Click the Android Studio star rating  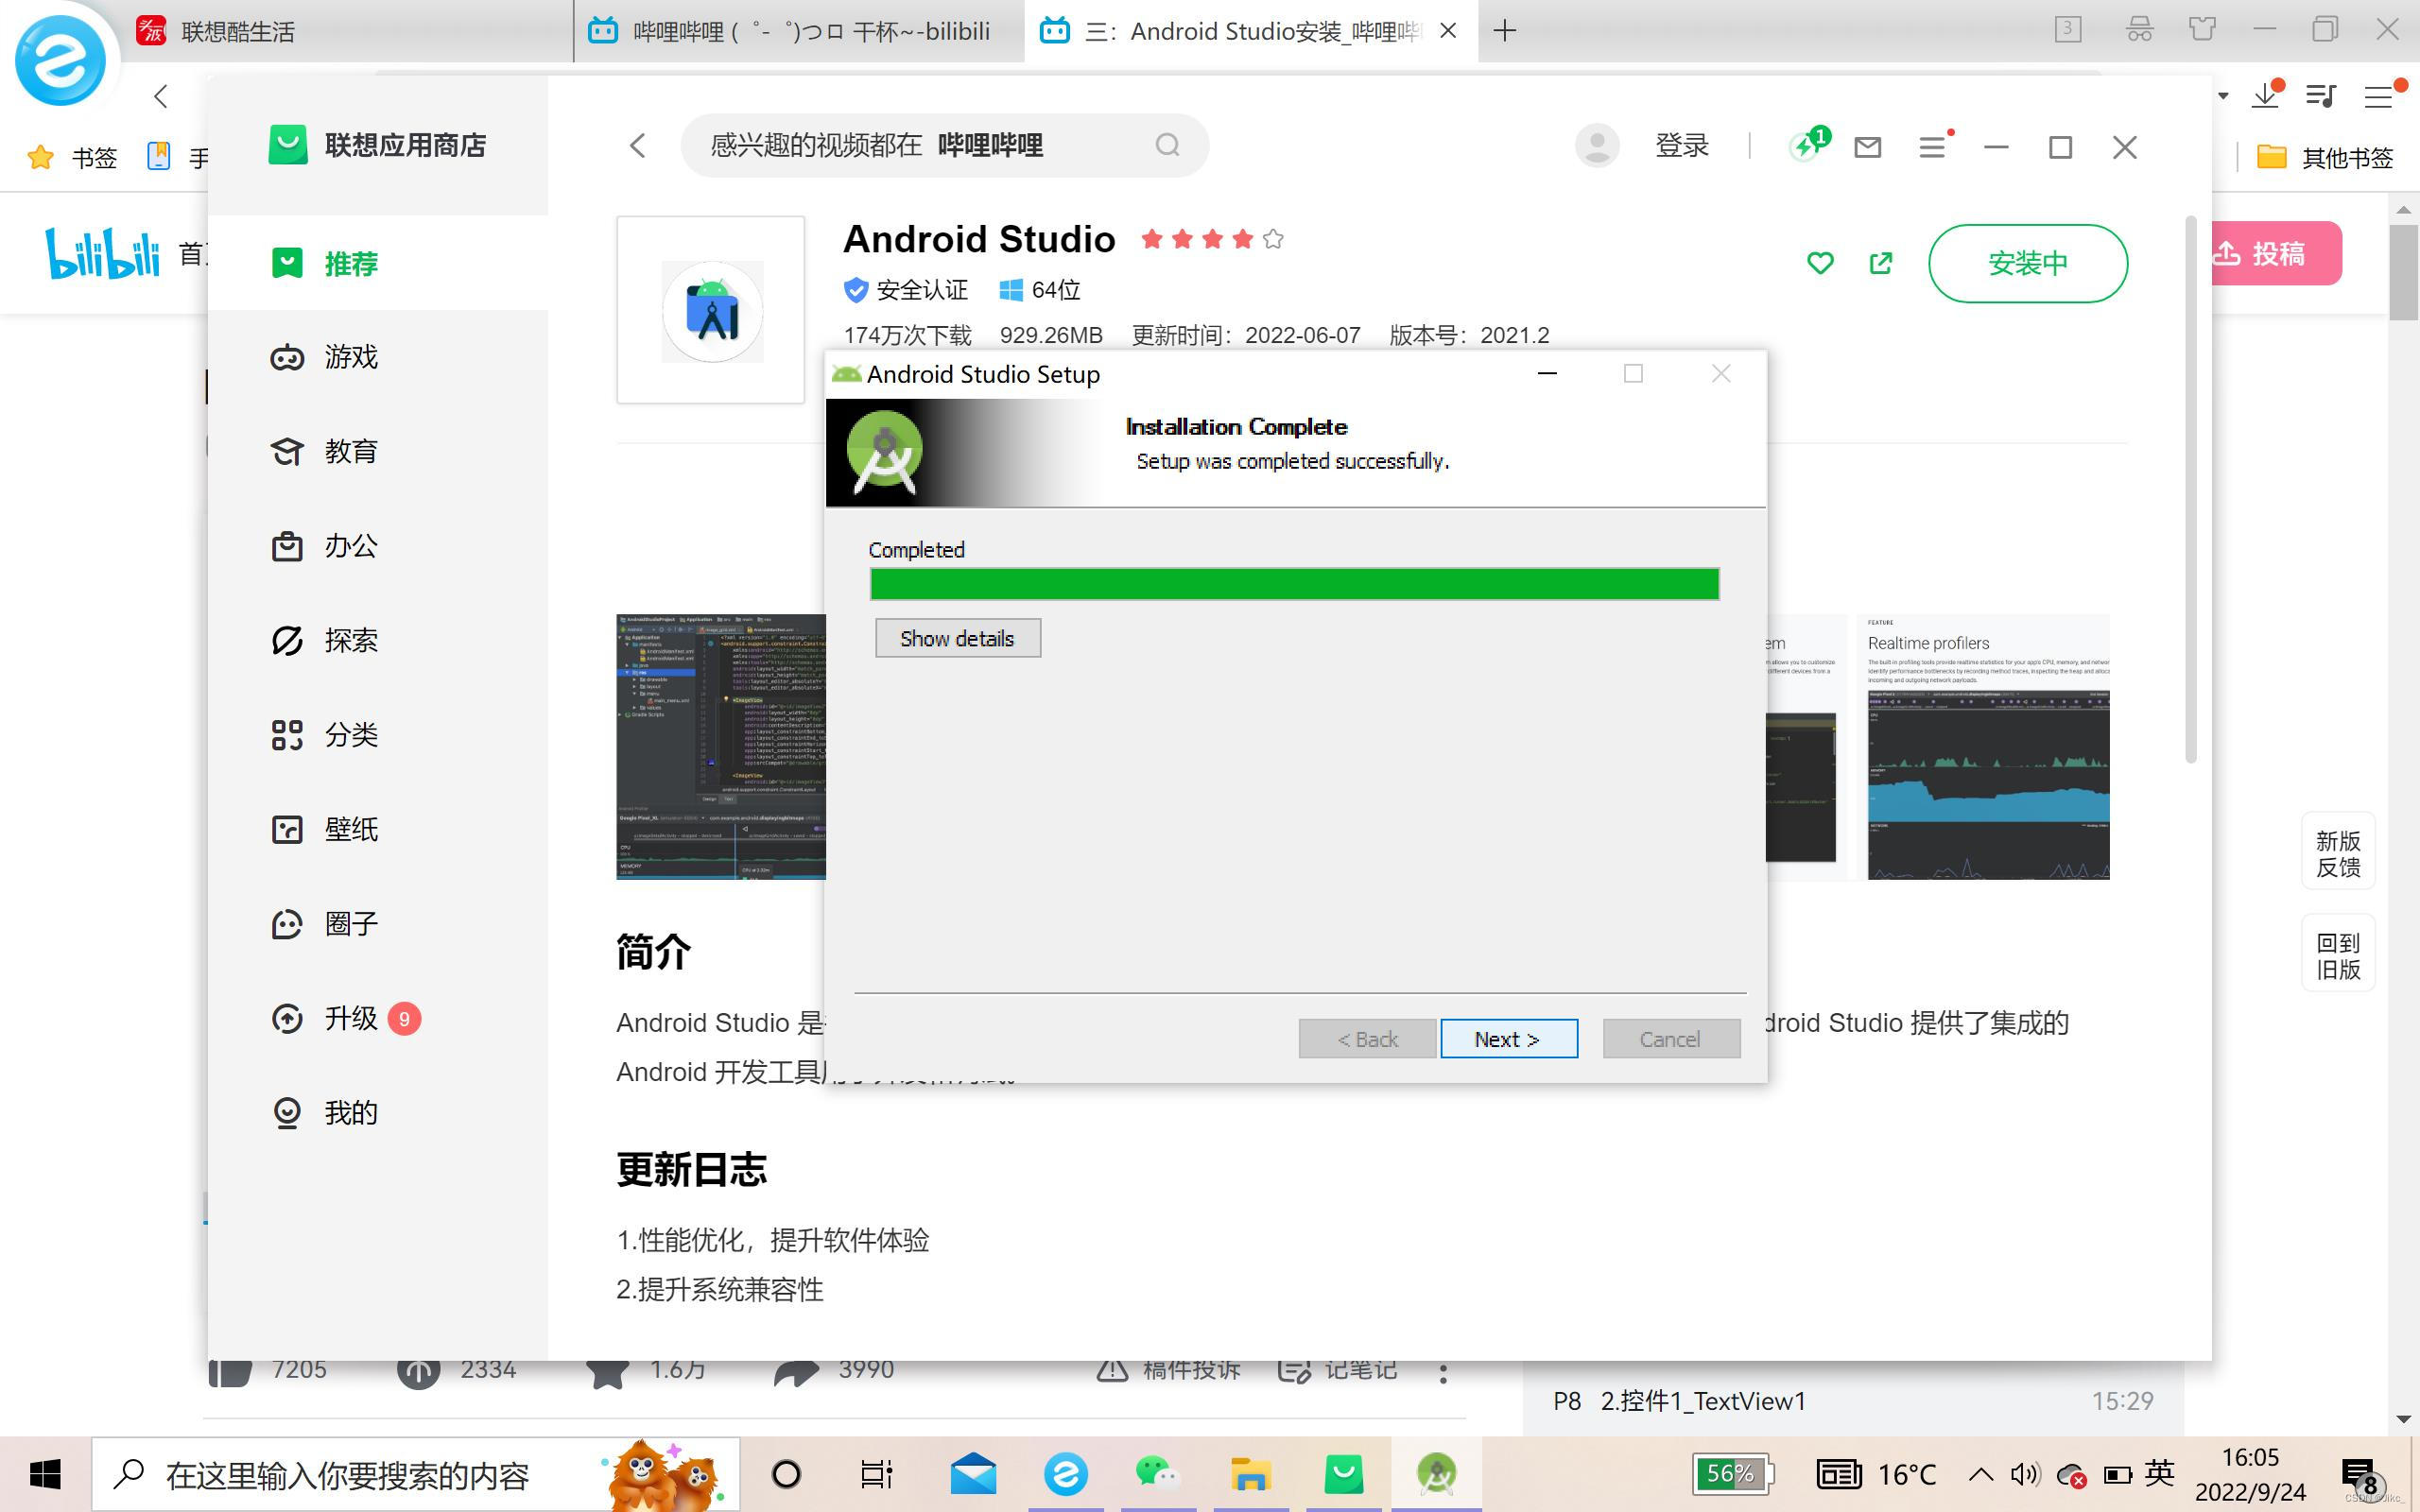tap(1212, 239)
